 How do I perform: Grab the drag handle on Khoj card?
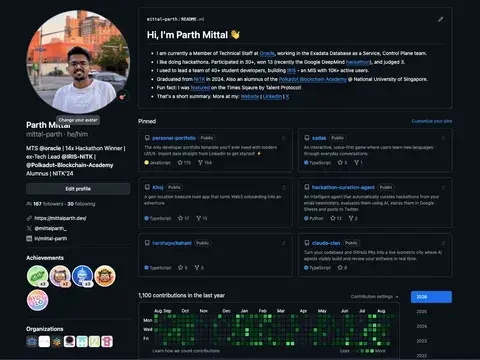pyautogui.click(x=284, y=187)
